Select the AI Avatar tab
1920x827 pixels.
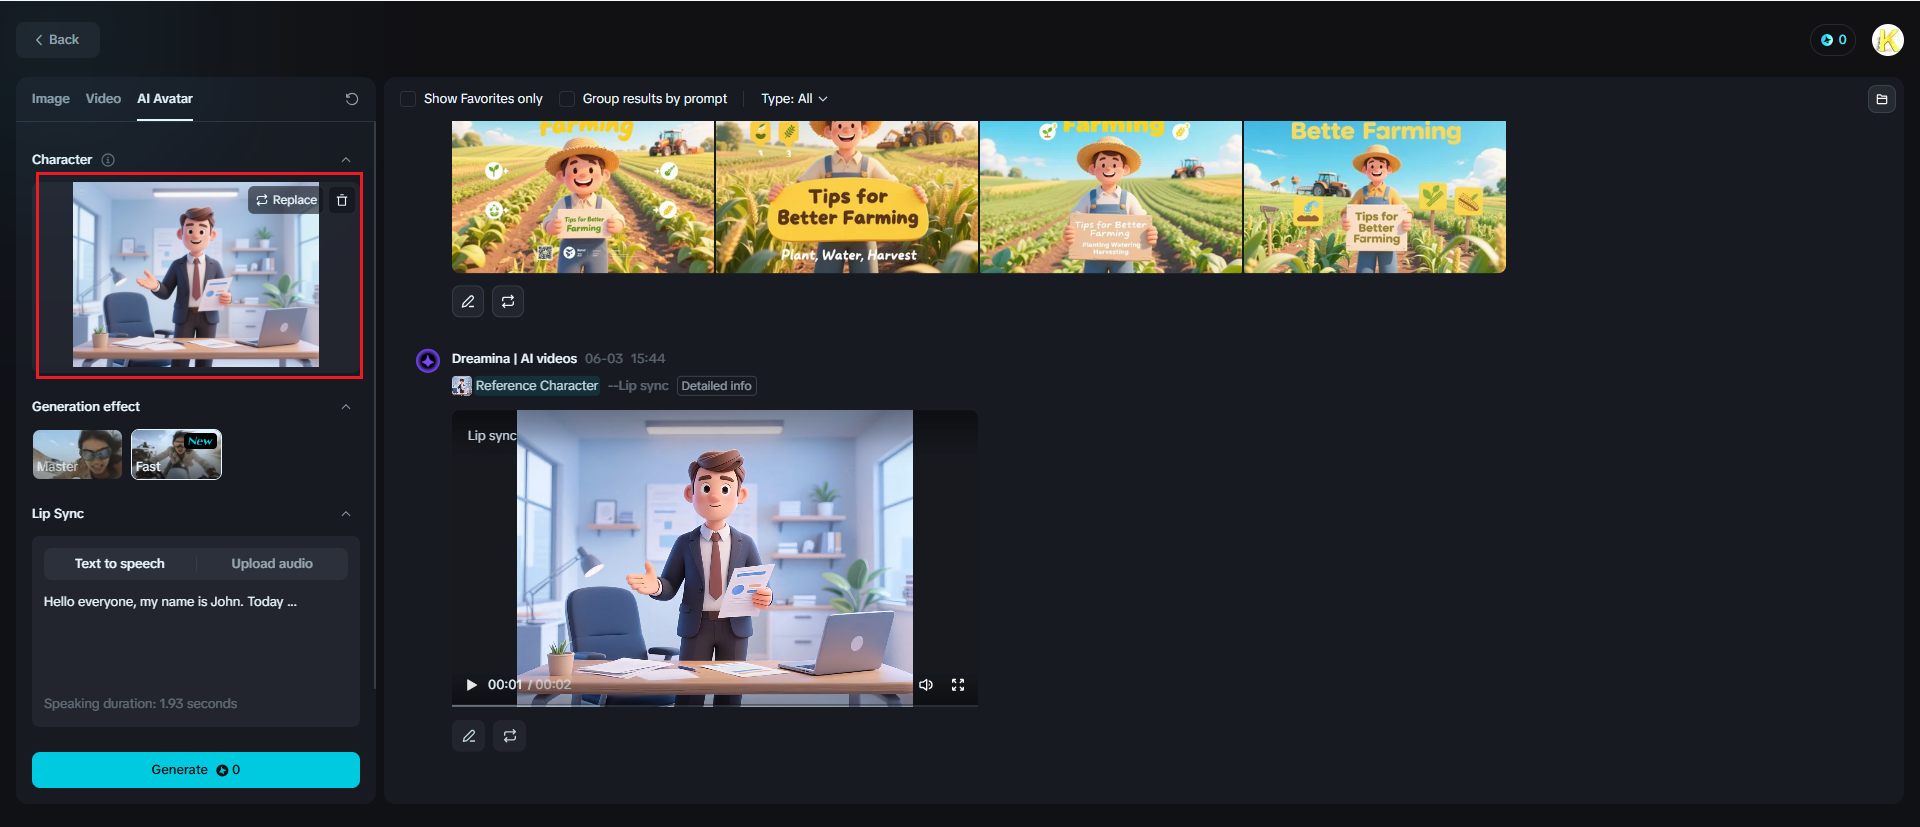pyautogui.click(x=165, y=99)
